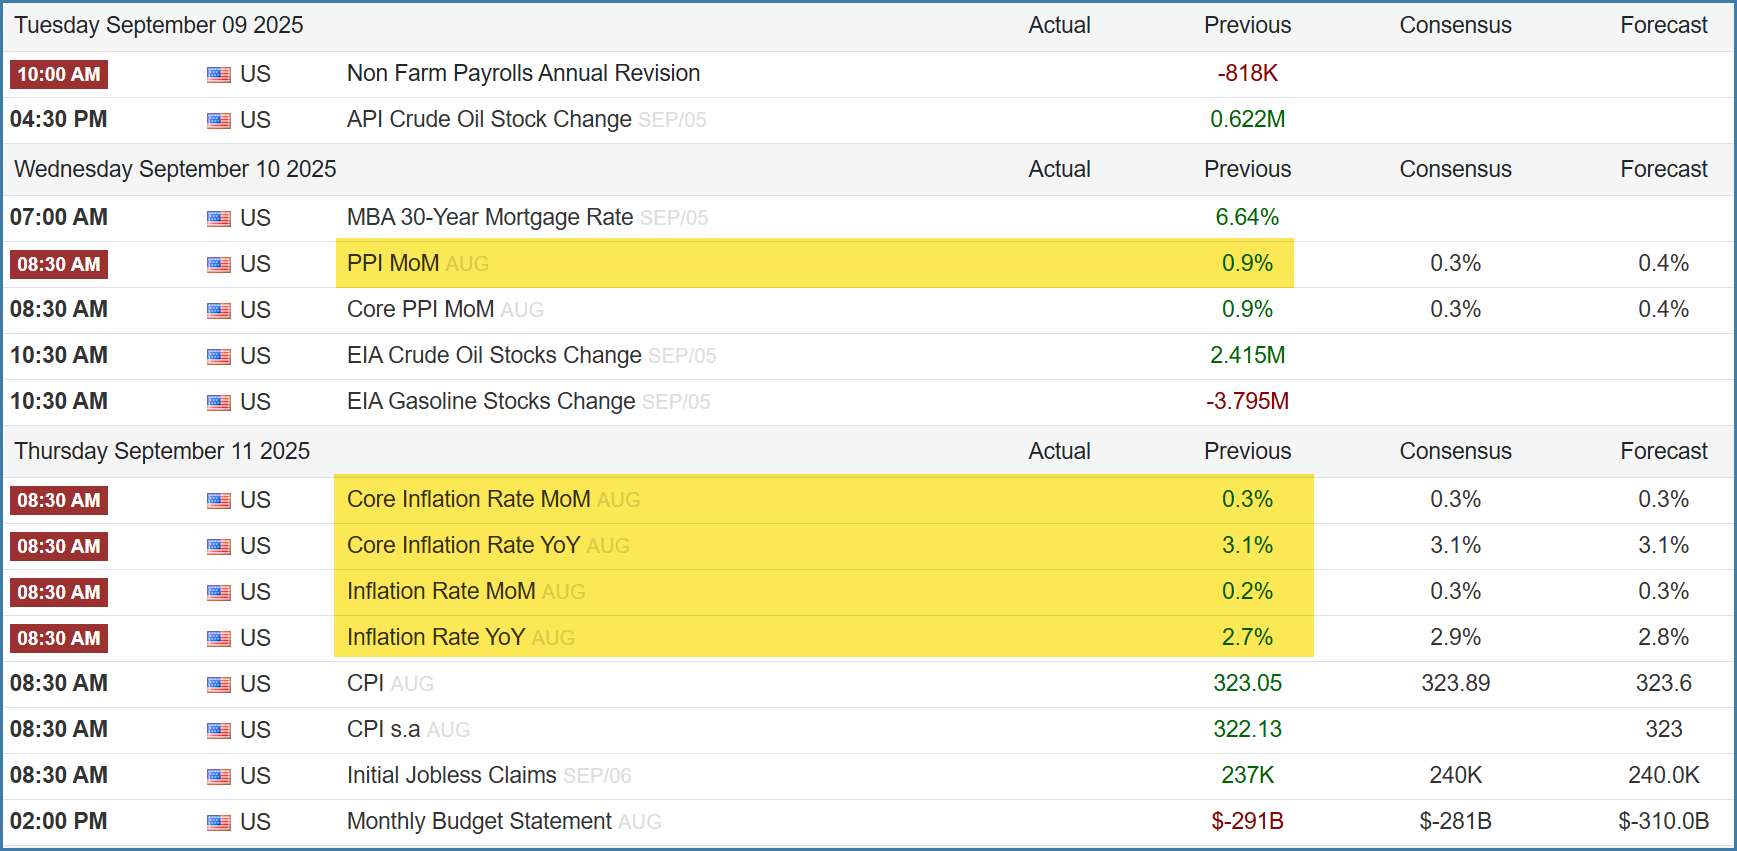Click previous value 322.13

(x=1248, y=729)
